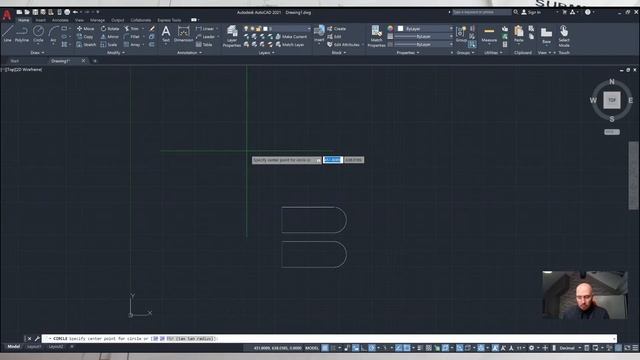Click the Trim tool
This screenshot has height=360, width=640.
click(x=131, y=29)
